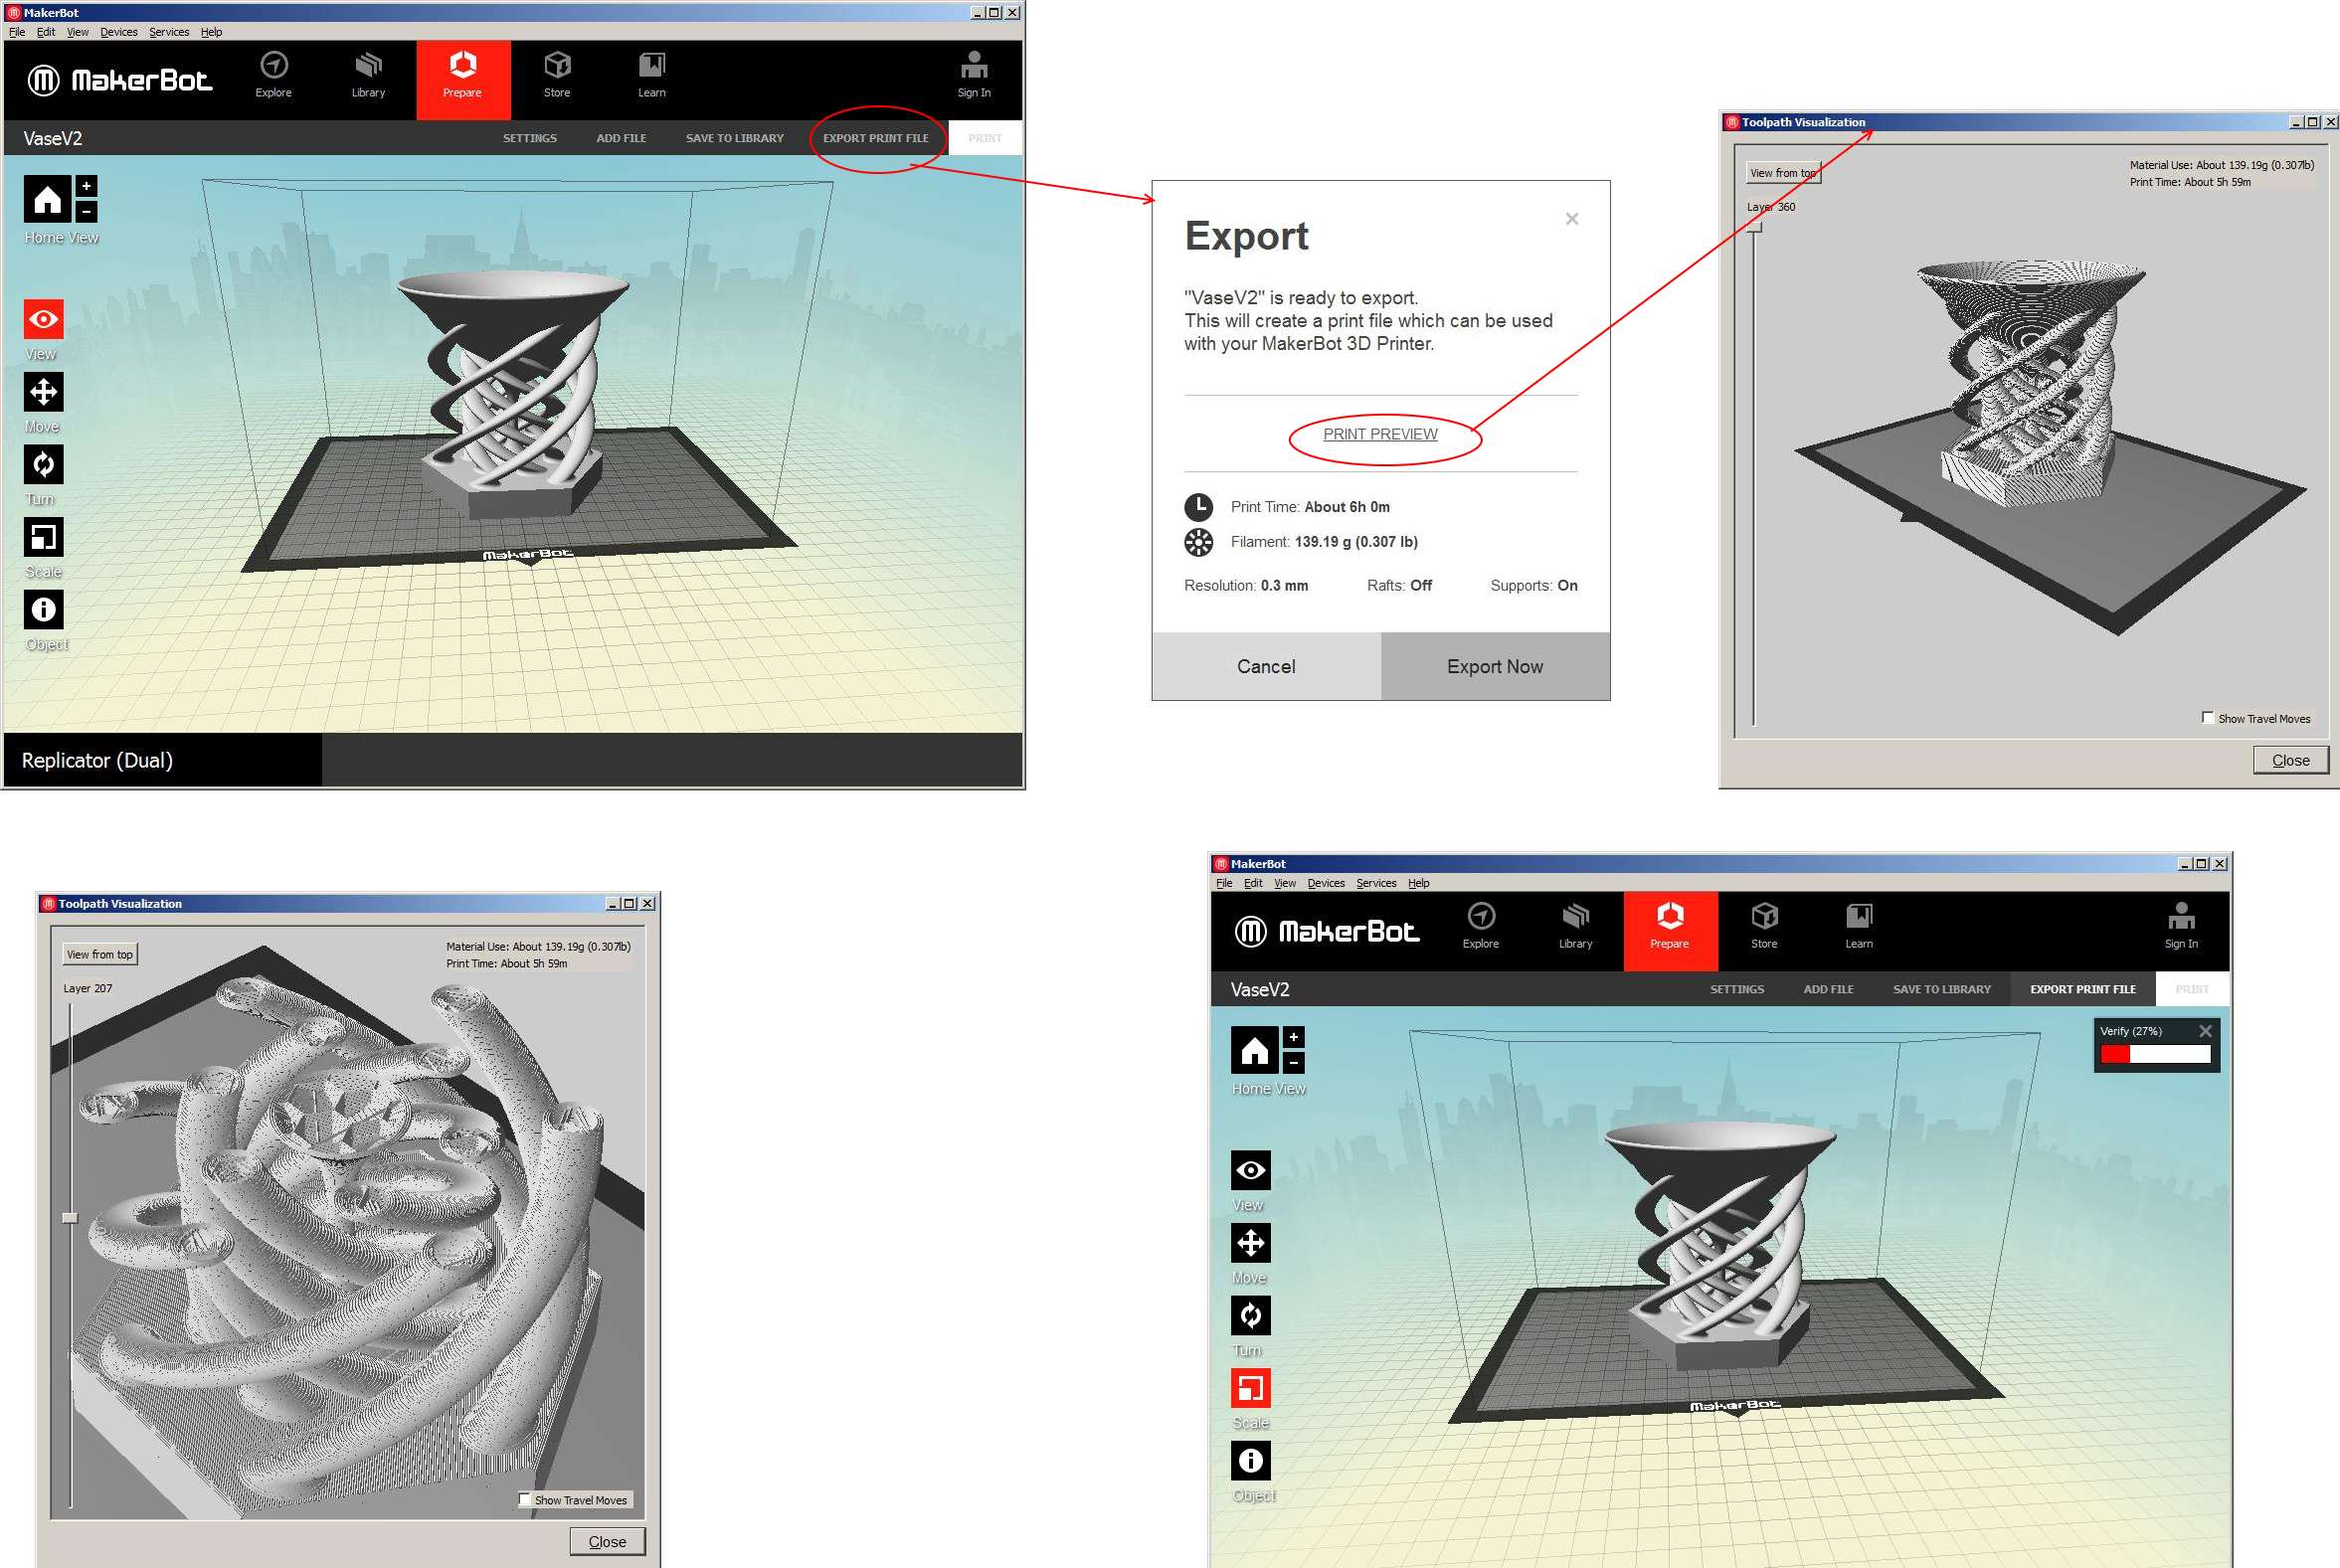Image resolution: width=2340 pixels, height=1568 pixels.
Task: Click the circled EXPORT PRINT FILE tab
Action: tap(875, 138)
